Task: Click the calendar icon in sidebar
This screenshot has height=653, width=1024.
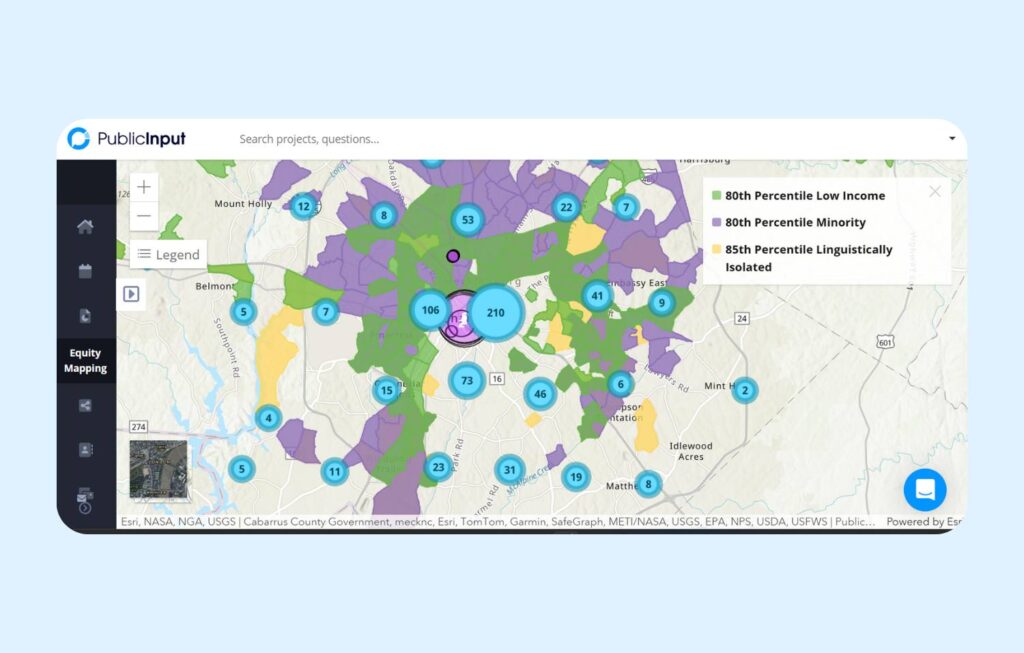Action: click(x=85, y=271)
